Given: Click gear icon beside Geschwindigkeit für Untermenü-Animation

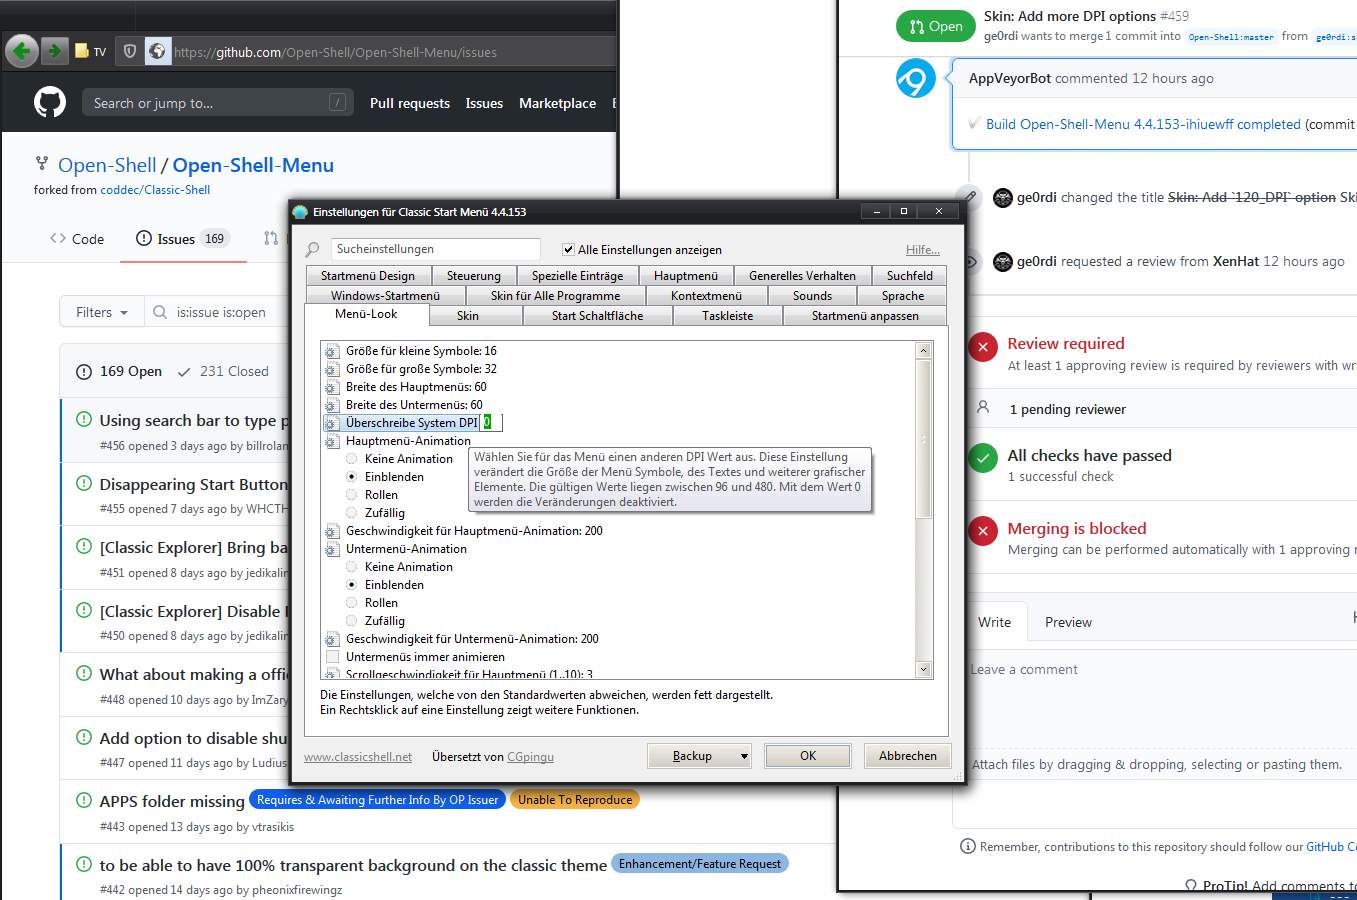Looking at the screenshot, I should (332, 639).
